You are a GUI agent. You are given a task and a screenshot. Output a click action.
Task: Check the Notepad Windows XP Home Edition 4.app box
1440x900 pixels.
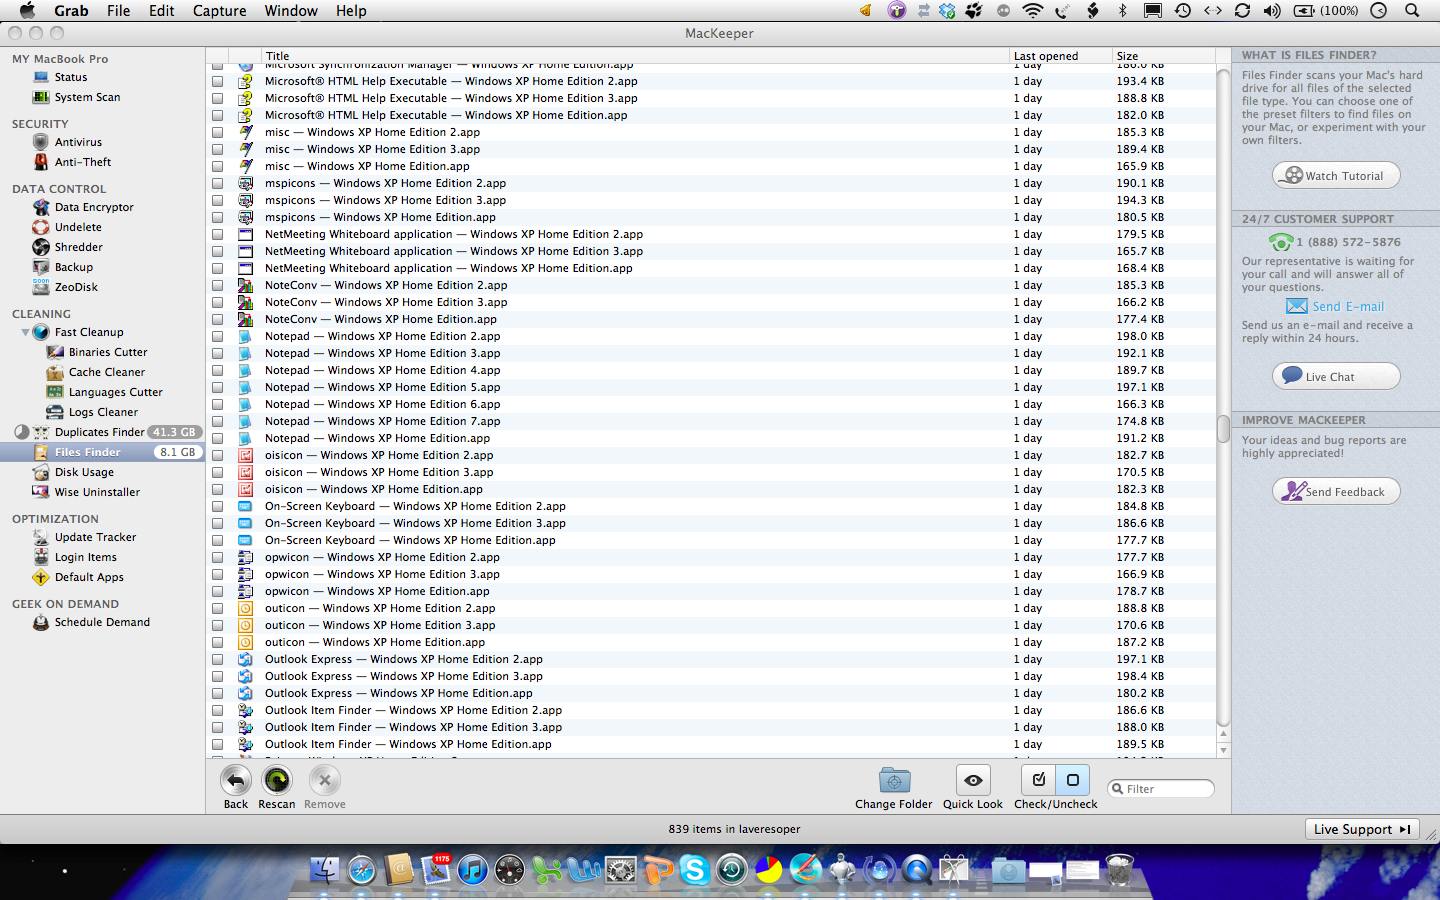217,370
